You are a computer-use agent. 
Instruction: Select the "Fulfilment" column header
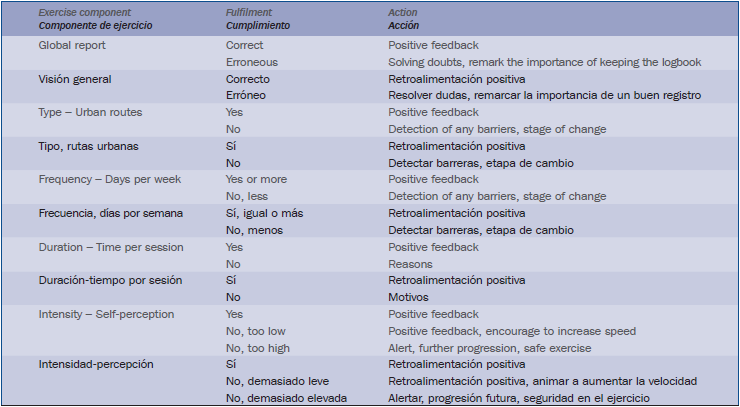(250, 12)
